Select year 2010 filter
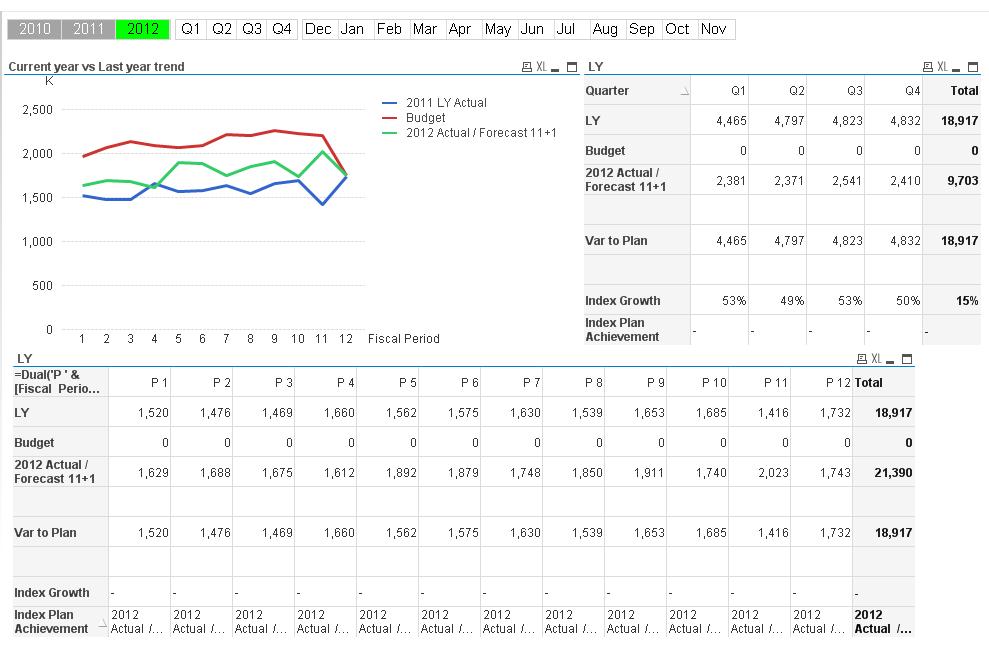The image size is (989, 654). coord(35,29)
